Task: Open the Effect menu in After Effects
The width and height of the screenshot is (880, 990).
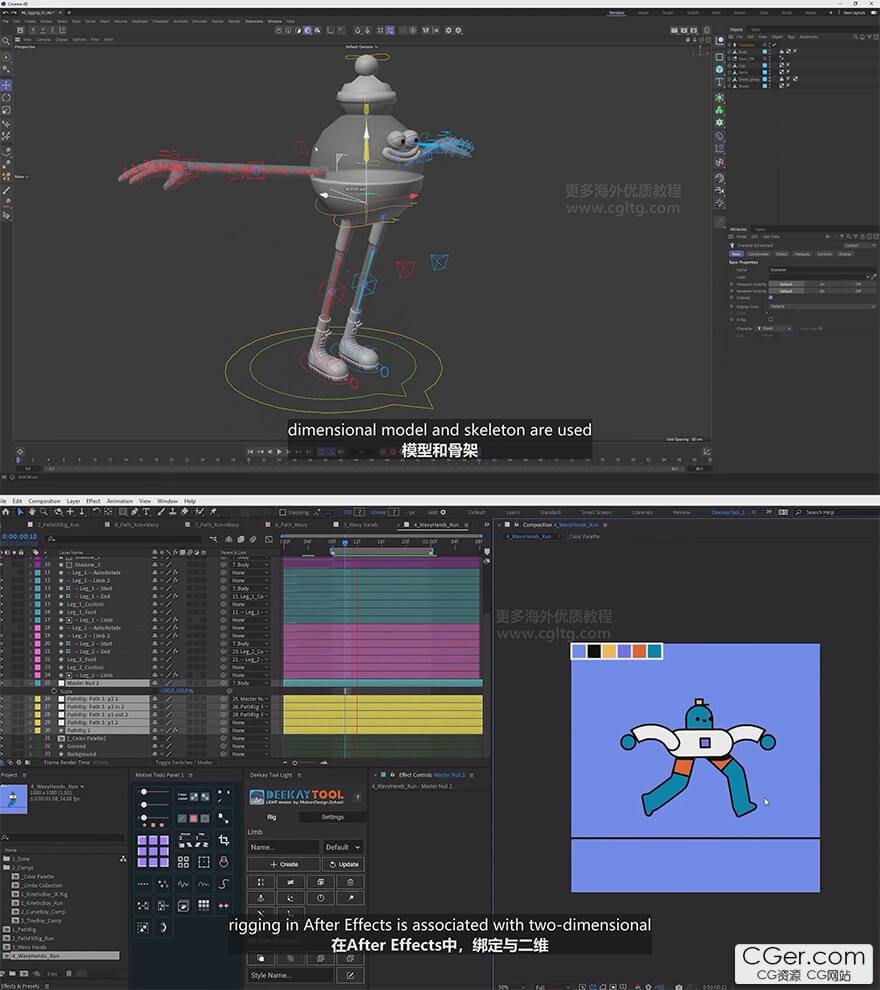Action: (93, 501)
